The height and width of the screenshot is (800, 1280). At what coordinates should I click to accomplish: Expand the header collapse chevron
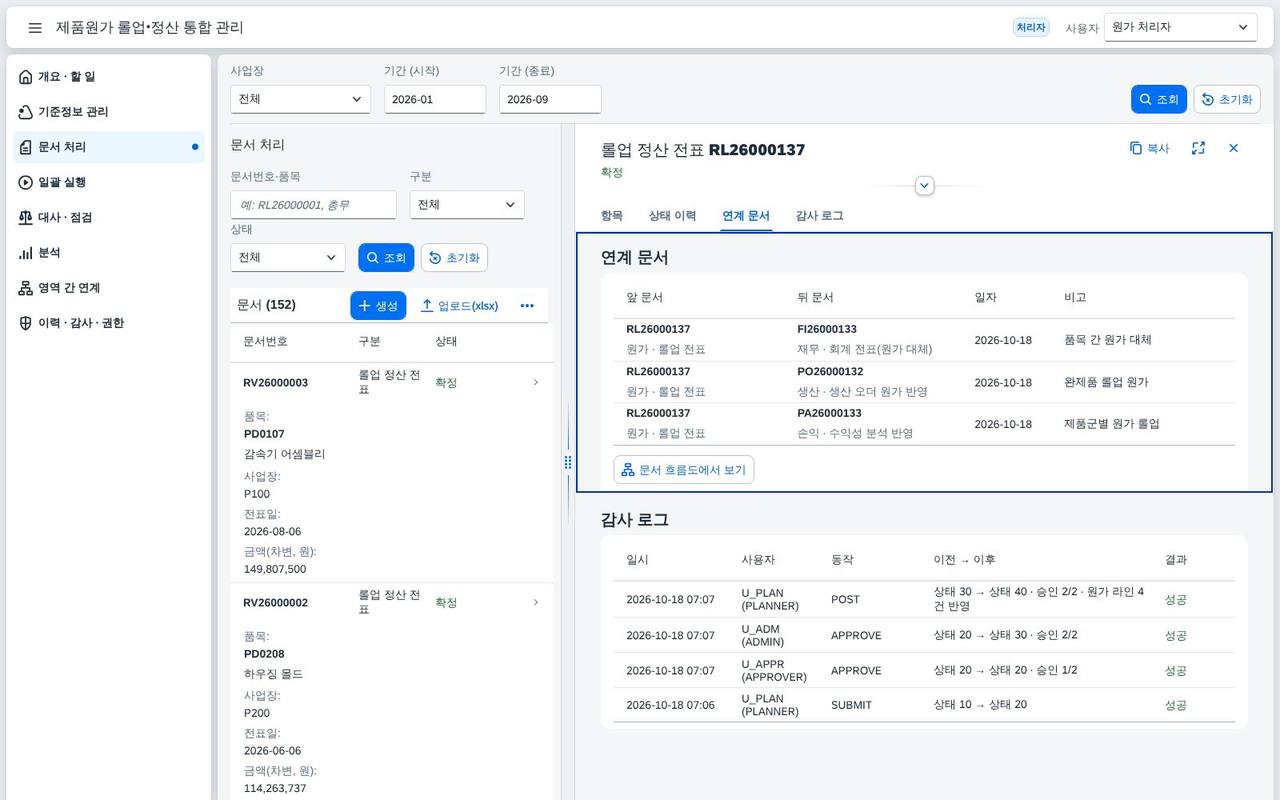click(x=925, y=186)
